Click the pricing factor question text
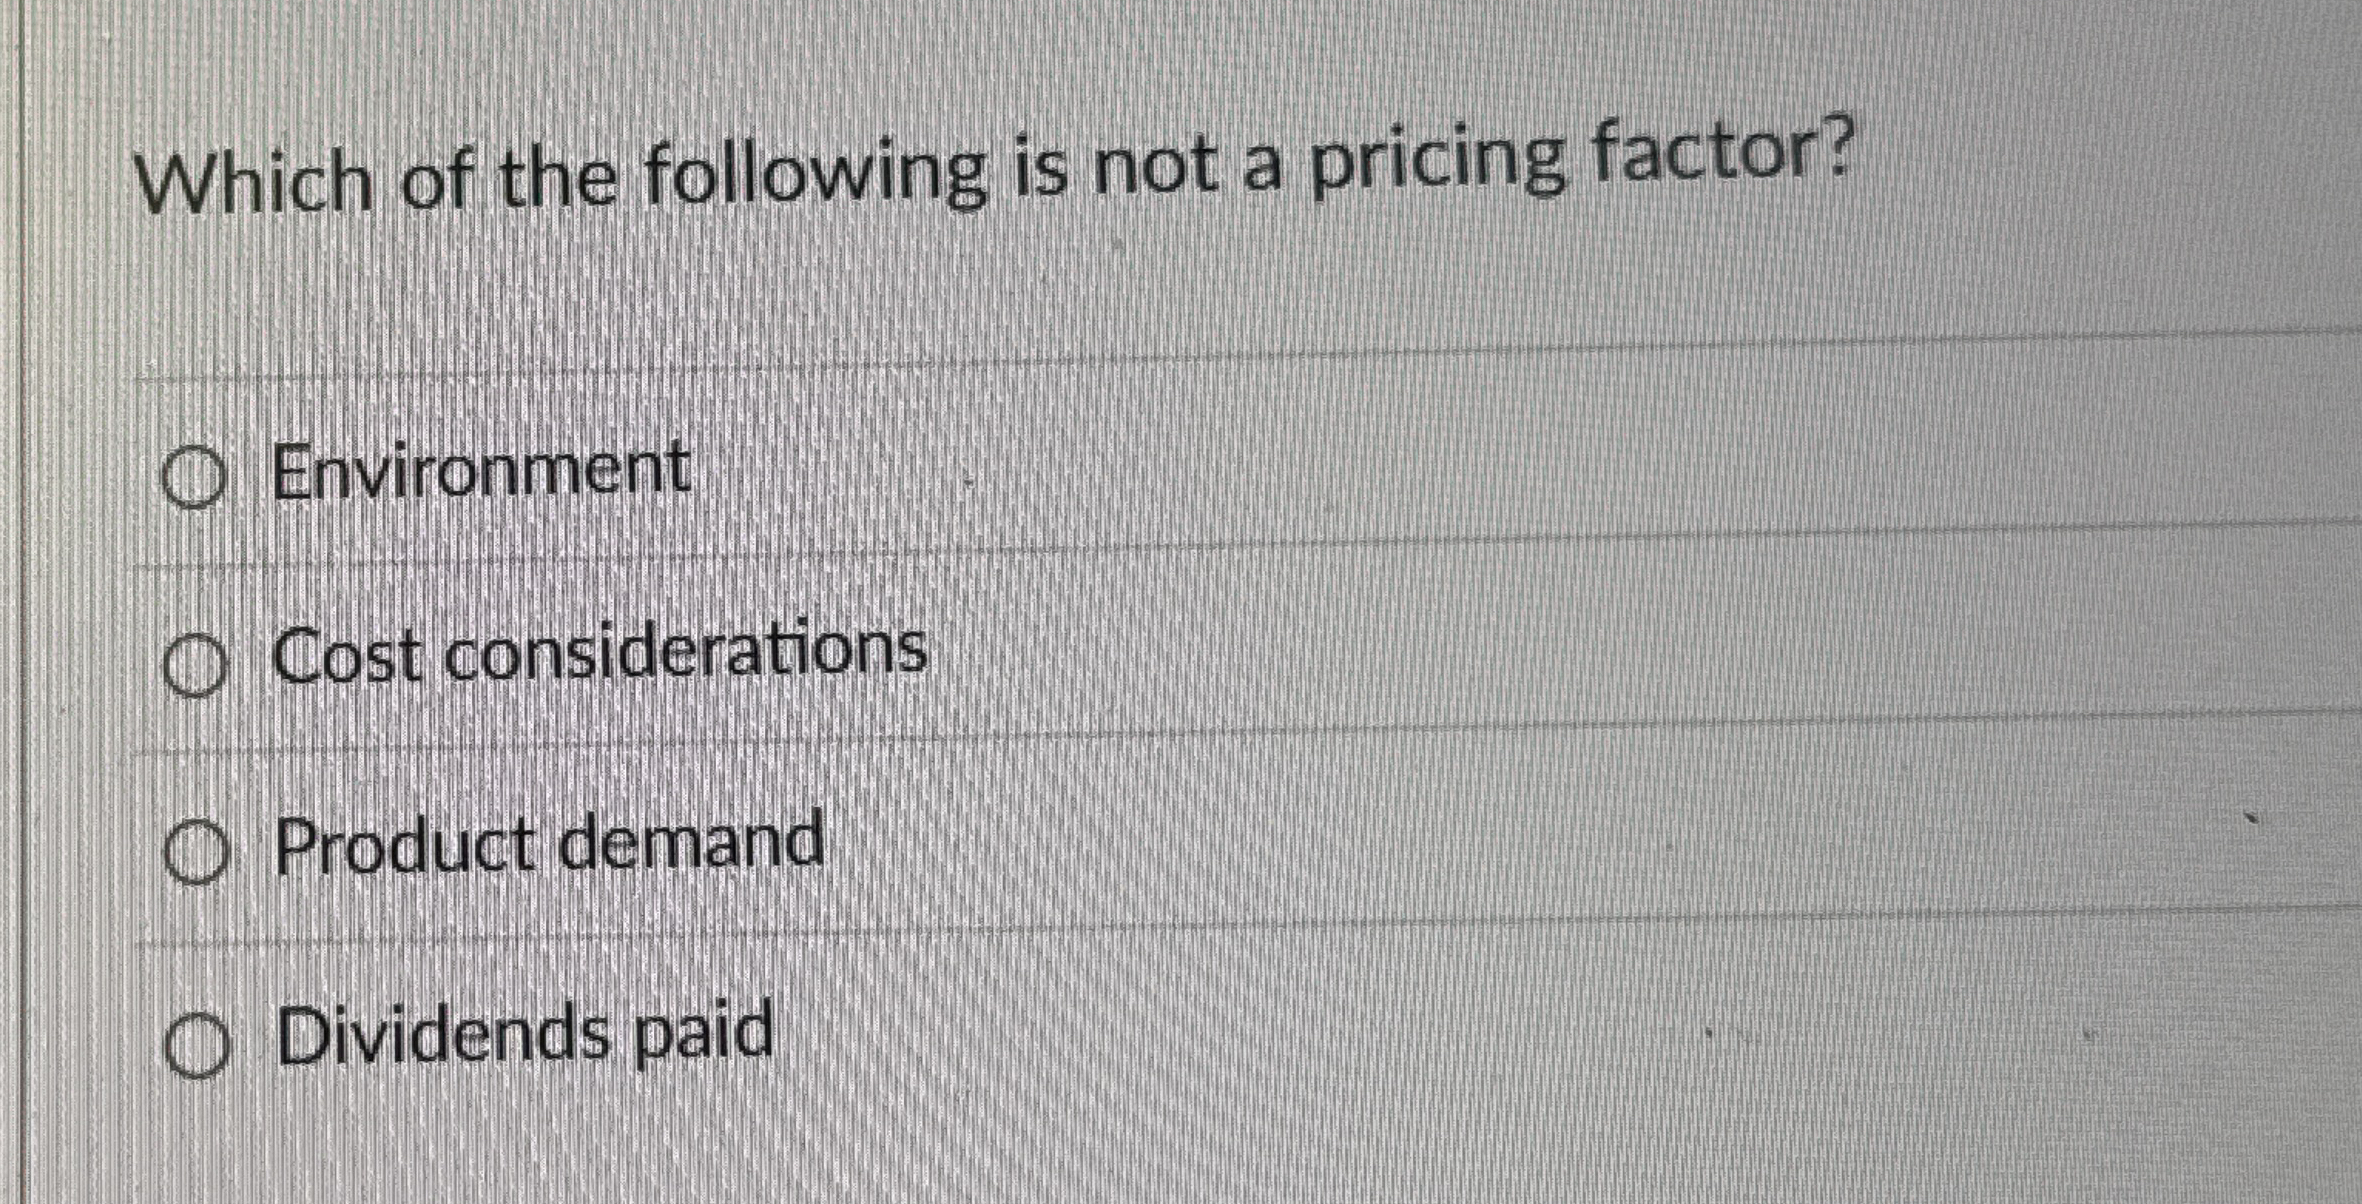 (x=994, y=165)
